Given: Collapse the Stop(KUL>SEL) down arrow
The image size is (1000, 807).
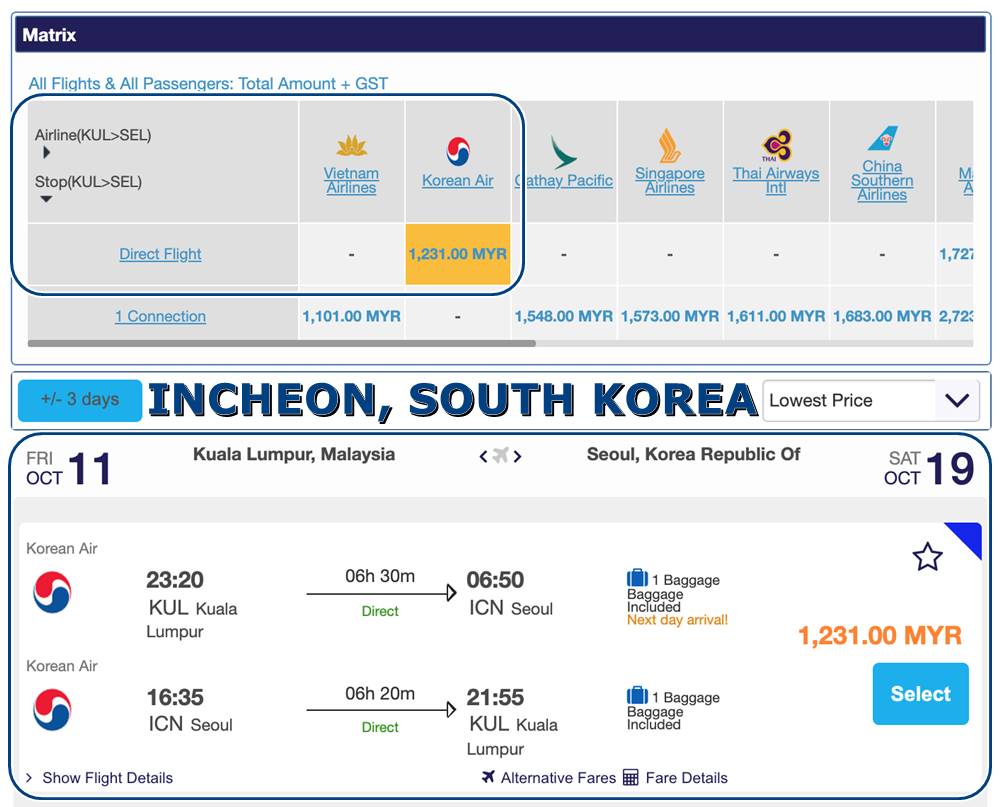Looking at the screenshot, I should 46,199.
